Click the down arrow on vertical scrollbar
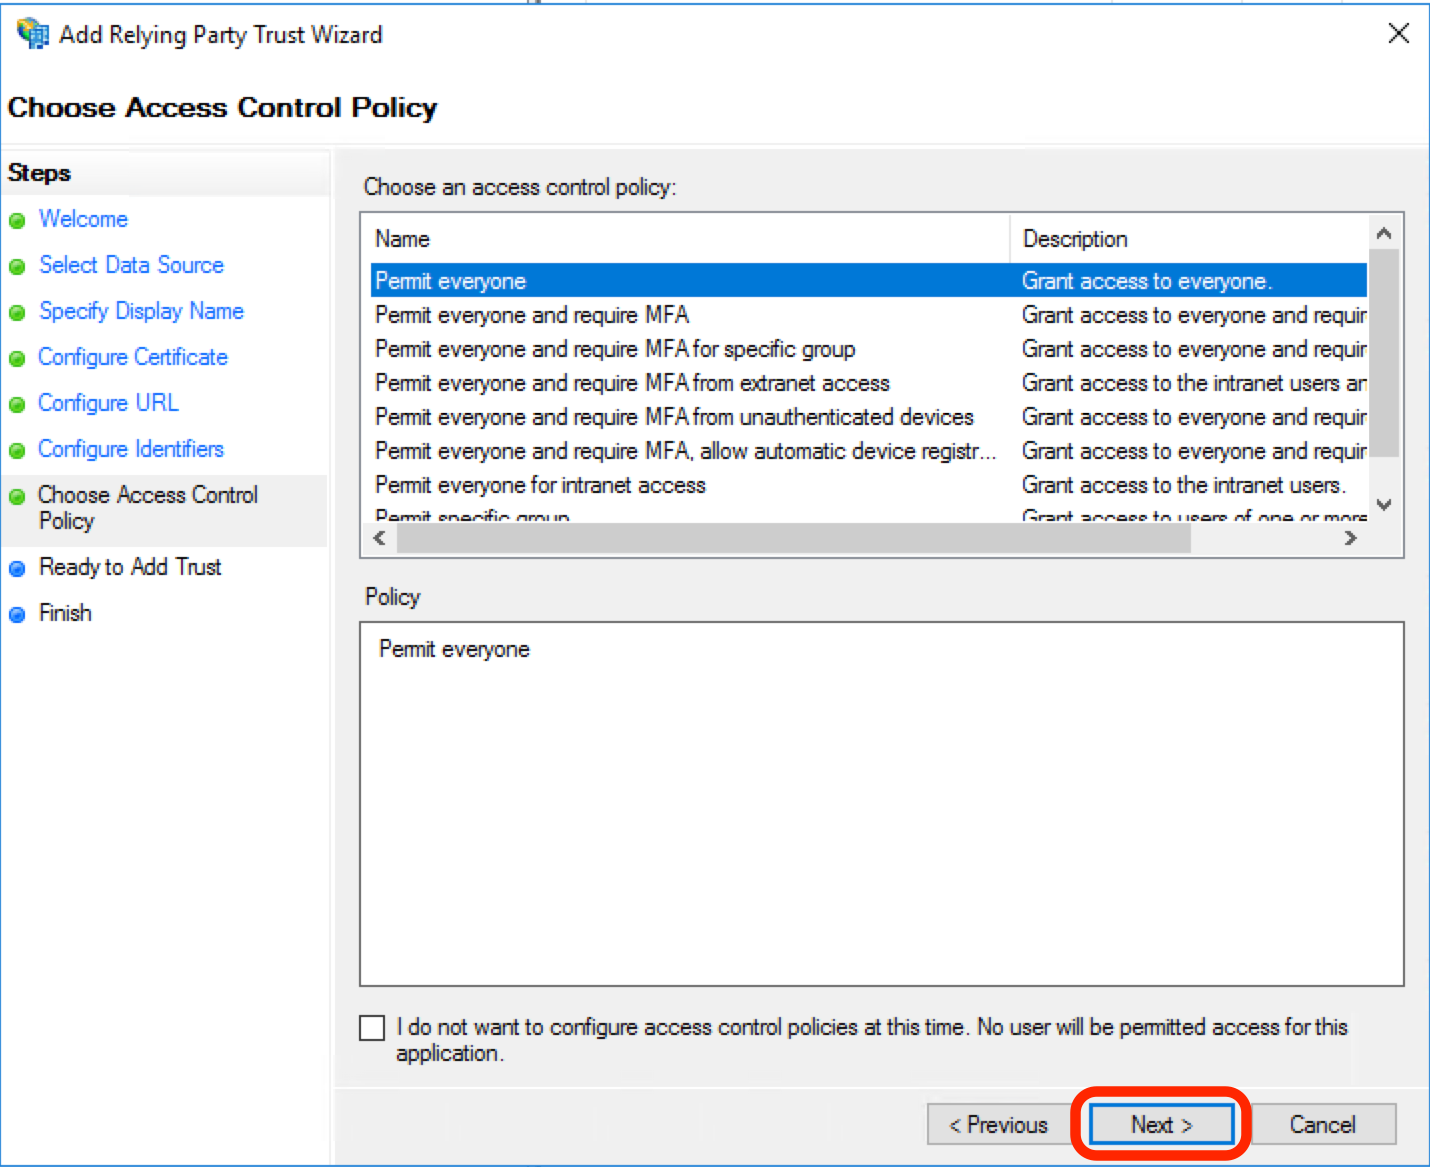Image resolution: width=1430 pixels, height=1167 pixels. (x=1384, y=506)
